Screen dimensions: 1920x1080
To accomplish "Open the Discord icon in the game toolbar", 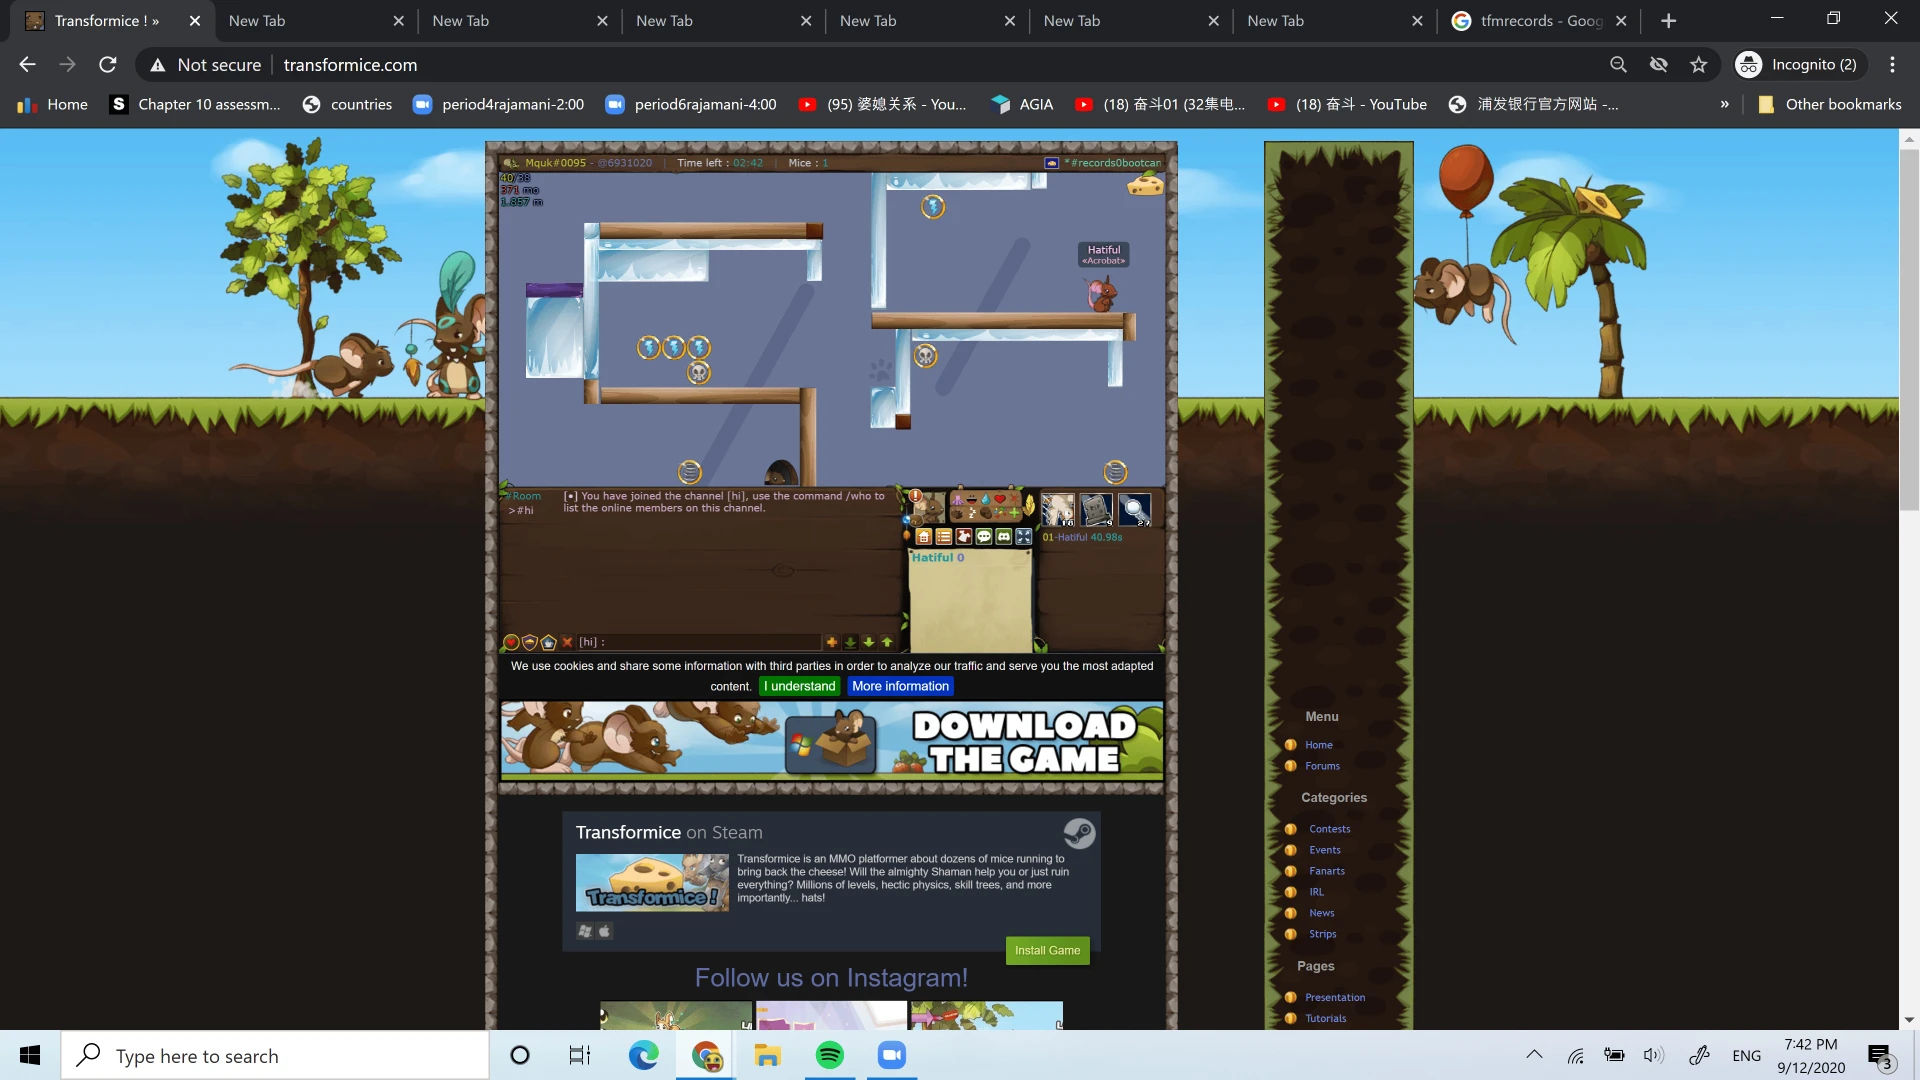I will point(1004,537).
